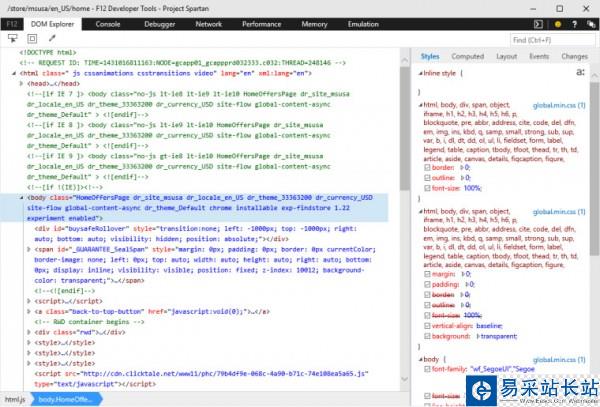The width and height of the screenshot is (600, 407).
Task: Maximize the F12 Developer Tools window
Action: (559, 8)
